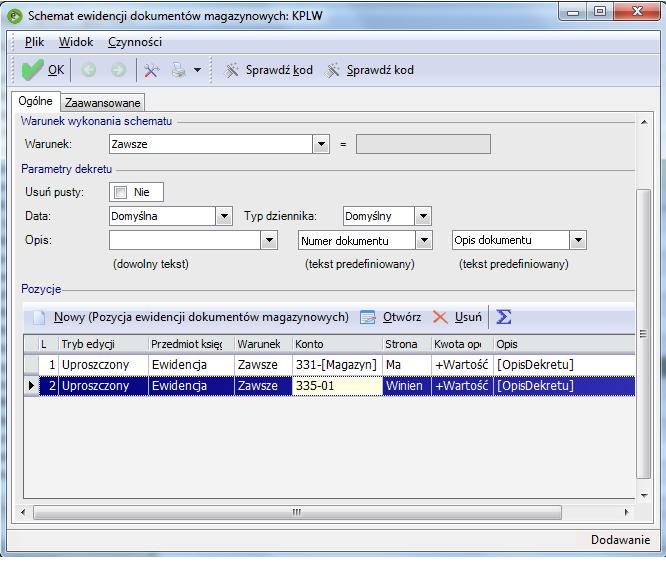Open the Czynności menu

135,42
